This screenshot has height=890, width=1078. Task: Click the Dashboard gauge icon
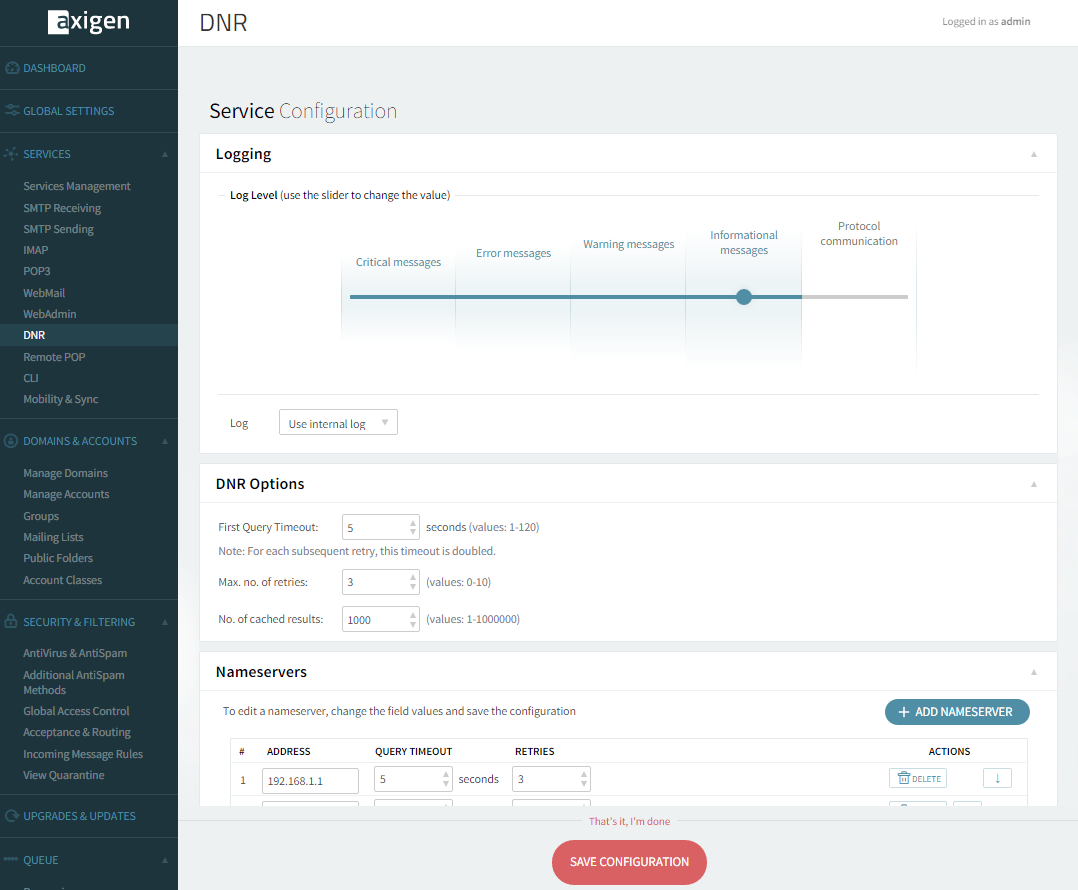point(12,68)
